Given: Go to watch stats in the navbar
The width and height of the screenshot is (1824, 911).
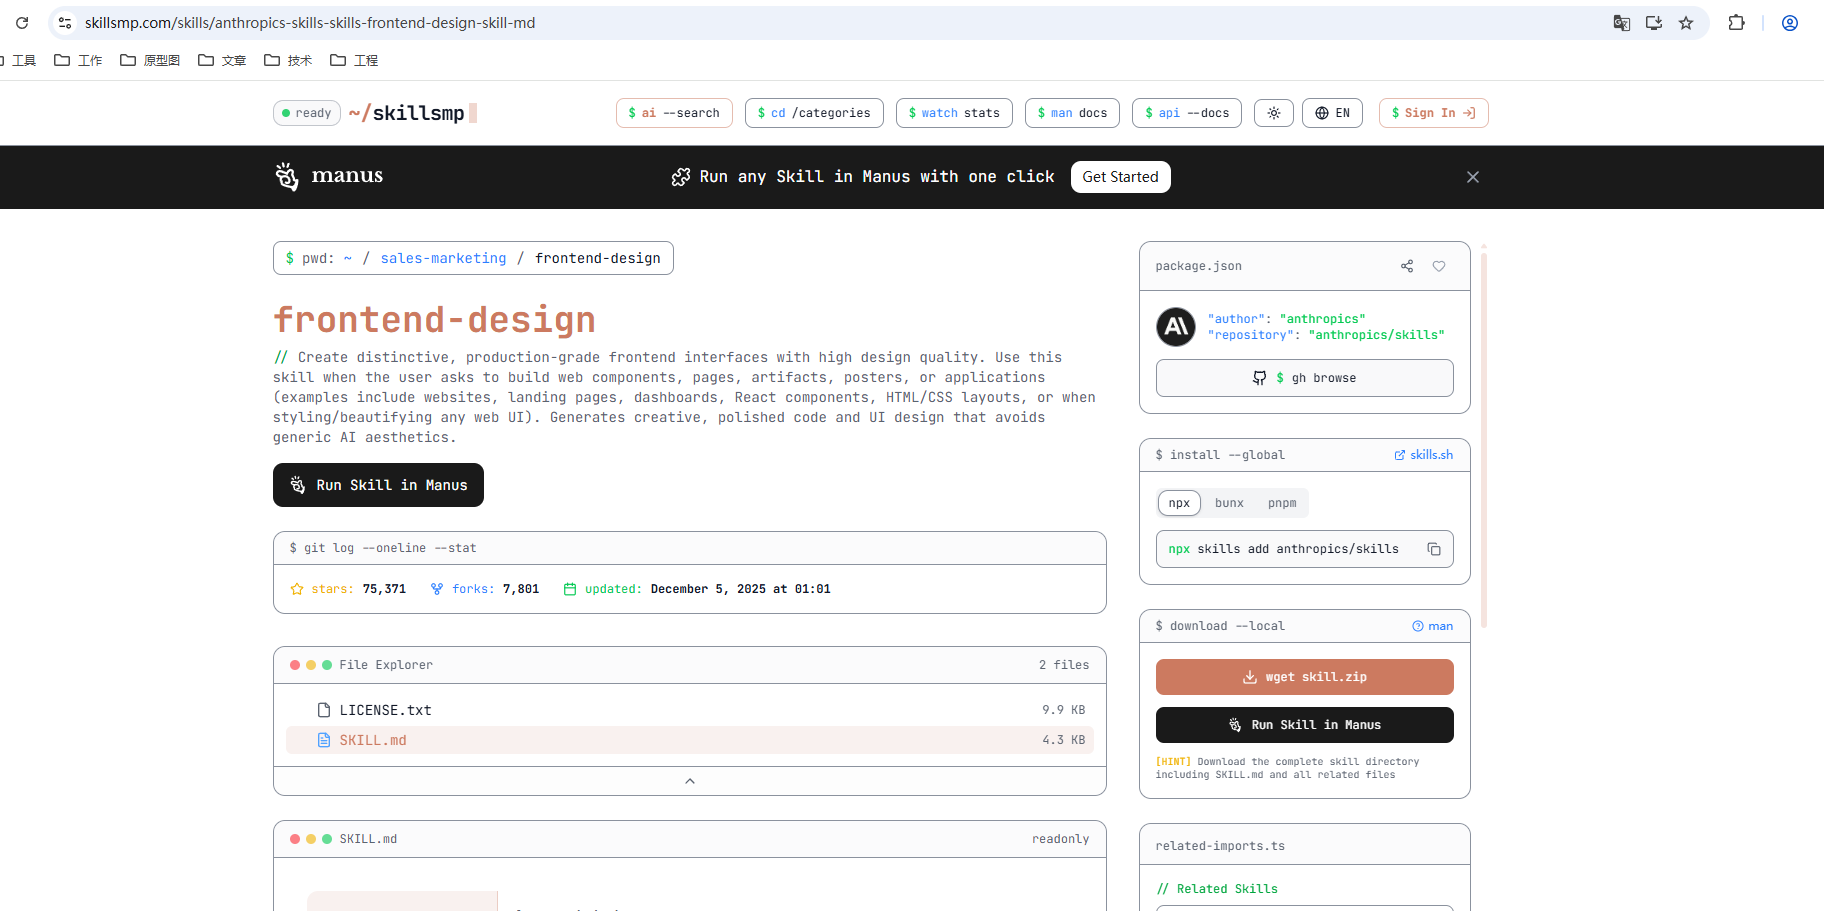Looking at the screenshot, I should point(953,112).
